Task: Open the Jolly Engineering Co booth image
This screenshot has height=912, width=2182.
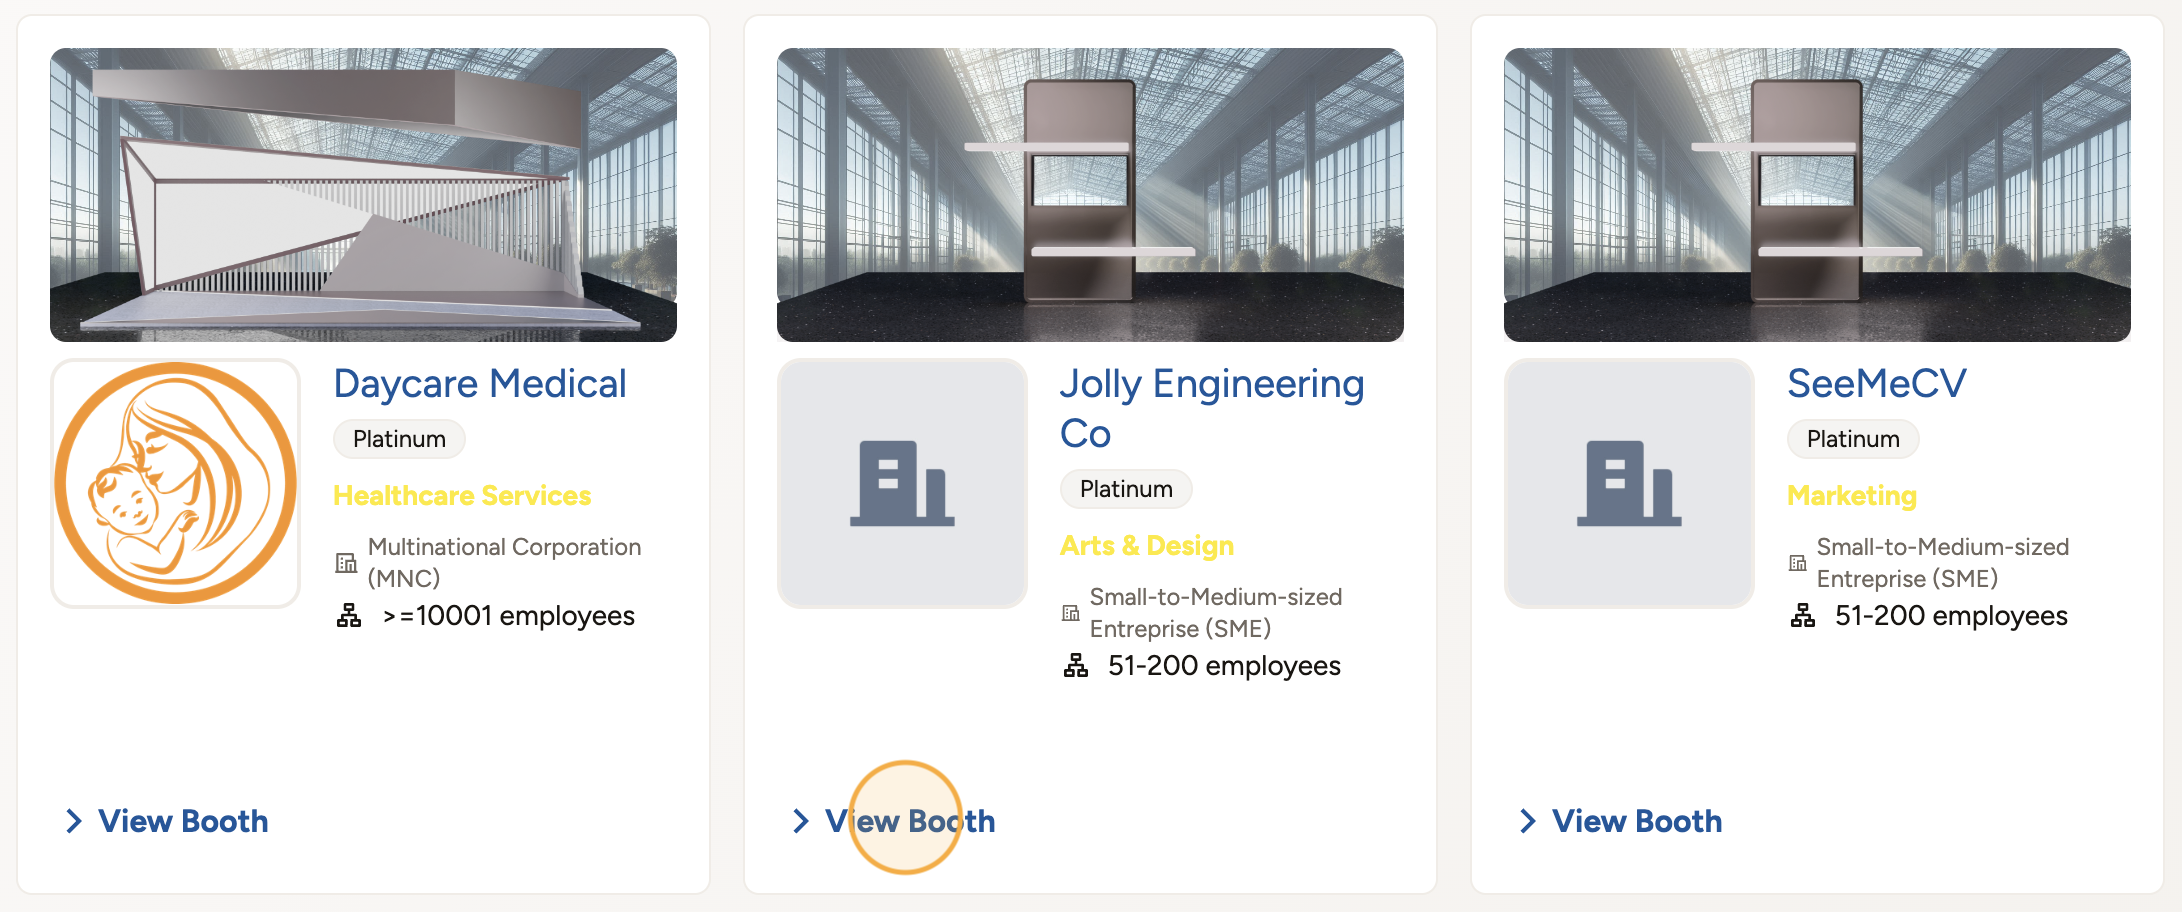Action: pyautogui.click(x=1090, y=195)
